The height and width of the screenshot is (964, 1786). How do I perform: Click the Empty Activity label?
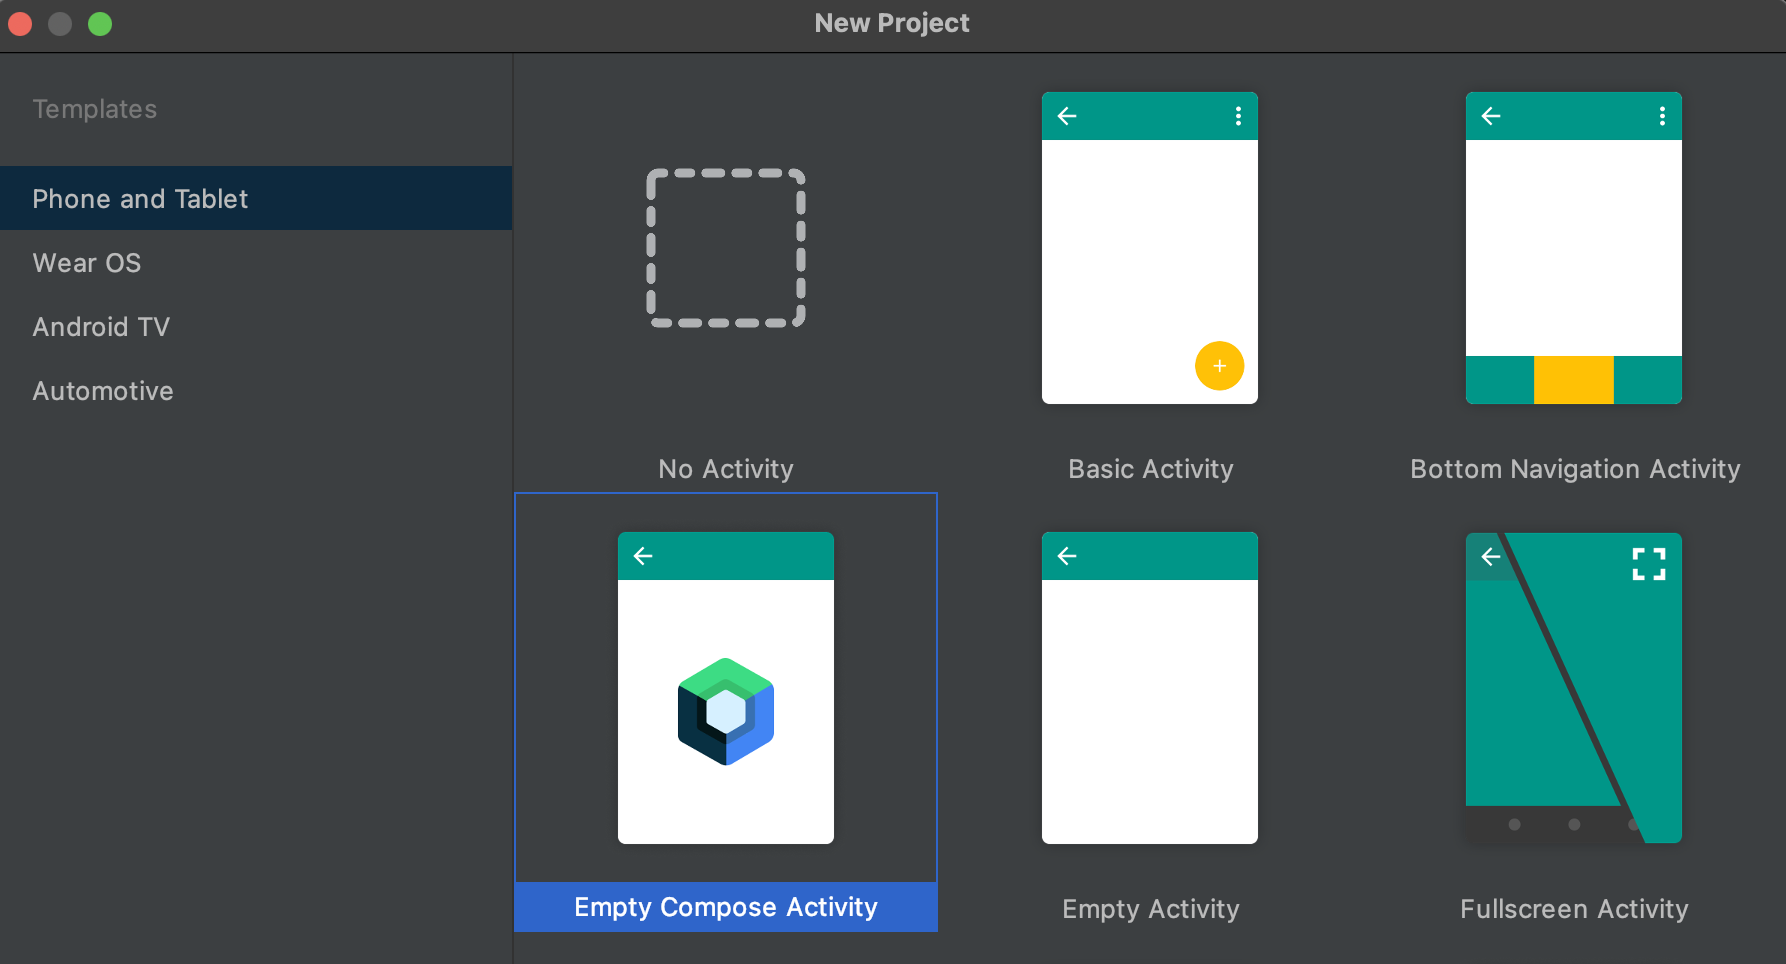click(1150, 909)
